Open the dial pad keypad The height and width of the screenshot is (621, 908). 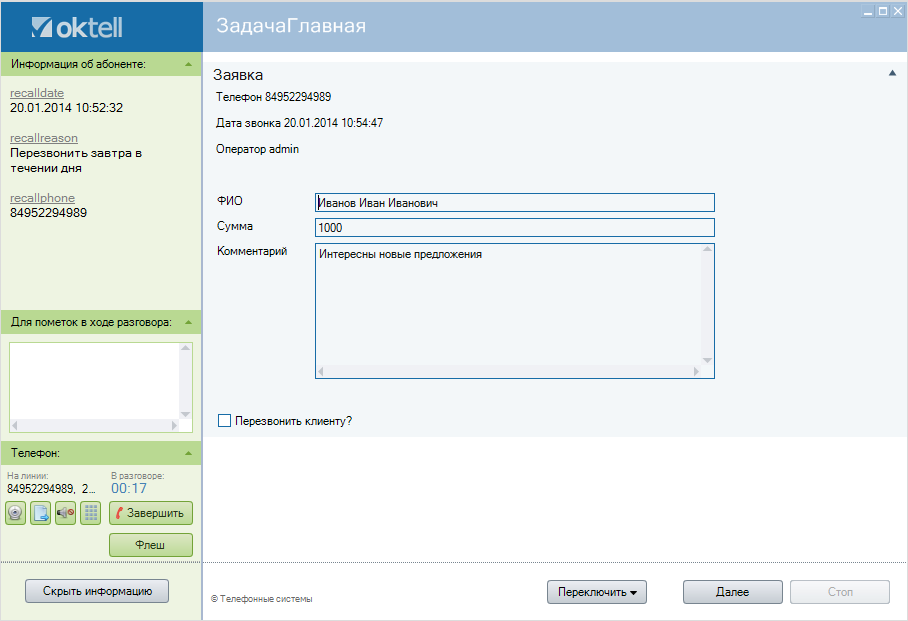point(90,513)
